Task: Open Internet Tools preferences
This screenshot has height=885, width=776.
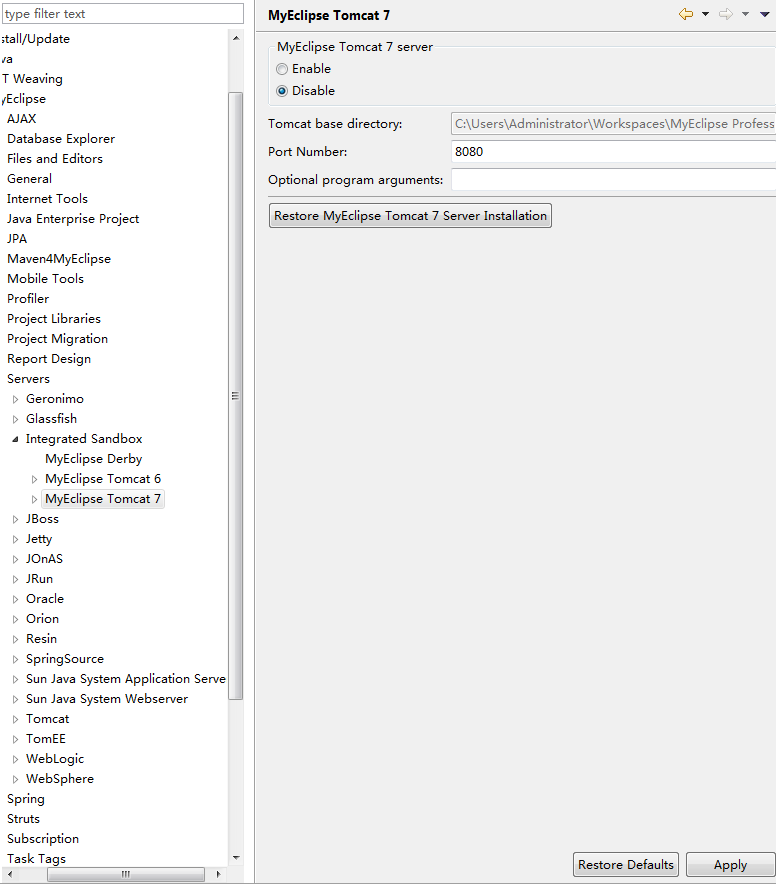Action: 47,199
